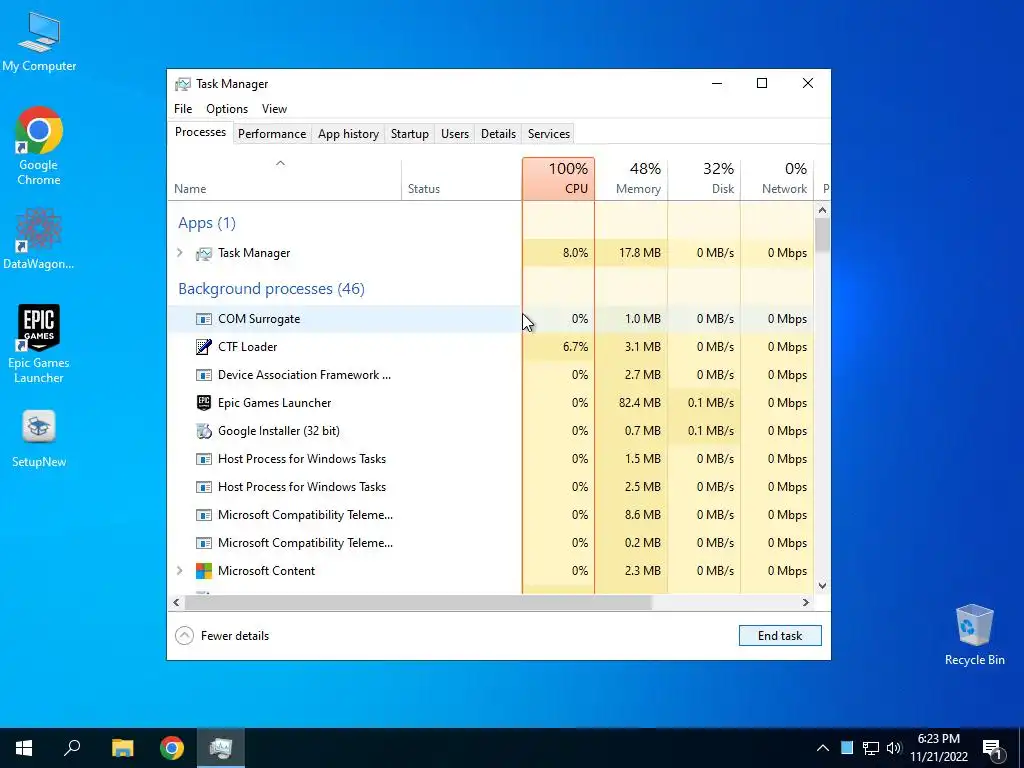Click the Apps (1) group heading
1024x768 pixels.
coord(206,223)
